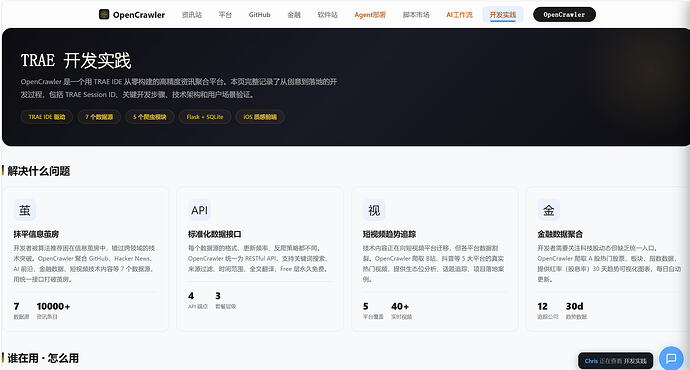Click the iOS 质感前端 tag
690x370 pixels.
[x=260, y=117]
